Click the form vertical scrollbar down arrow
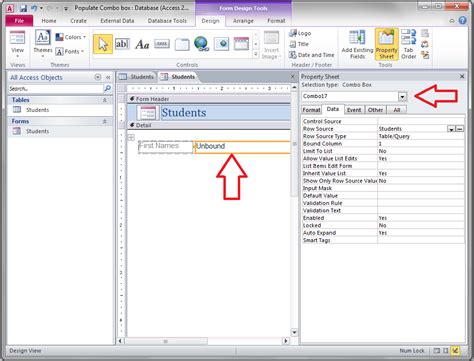The height and width of the screenshot is (361, 474). (294, 332)
